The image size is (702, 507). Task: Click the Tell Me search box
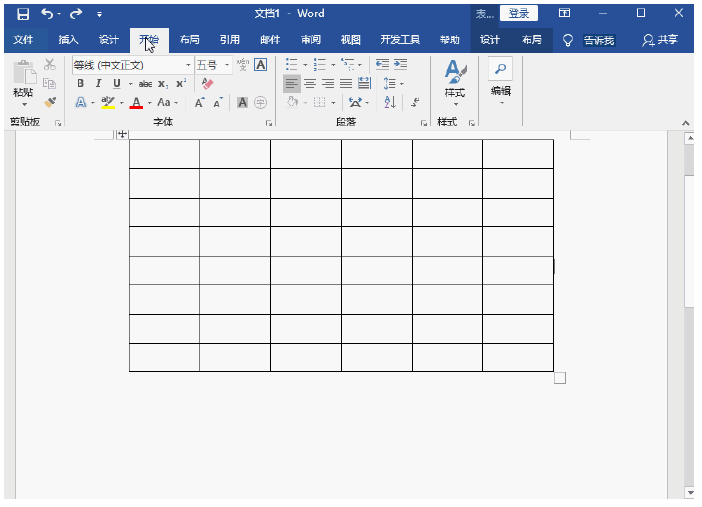[x=599, y=41]
